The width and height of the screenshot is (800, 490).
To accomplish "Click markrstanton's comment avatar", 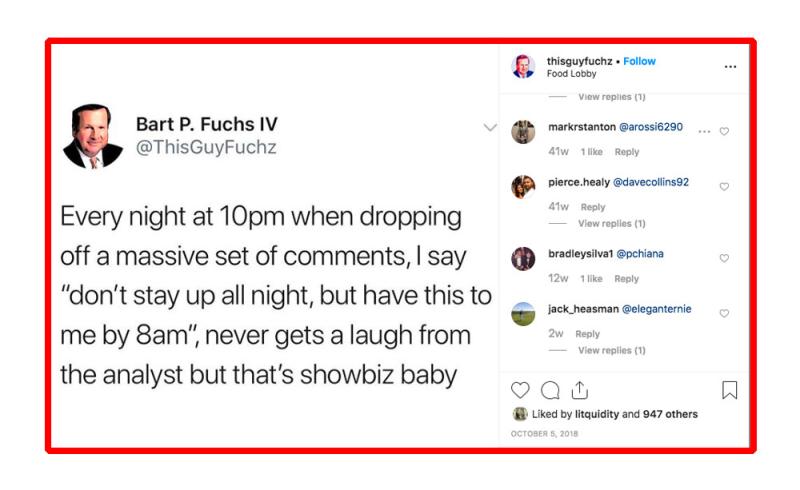I will [x=523, y=132].
